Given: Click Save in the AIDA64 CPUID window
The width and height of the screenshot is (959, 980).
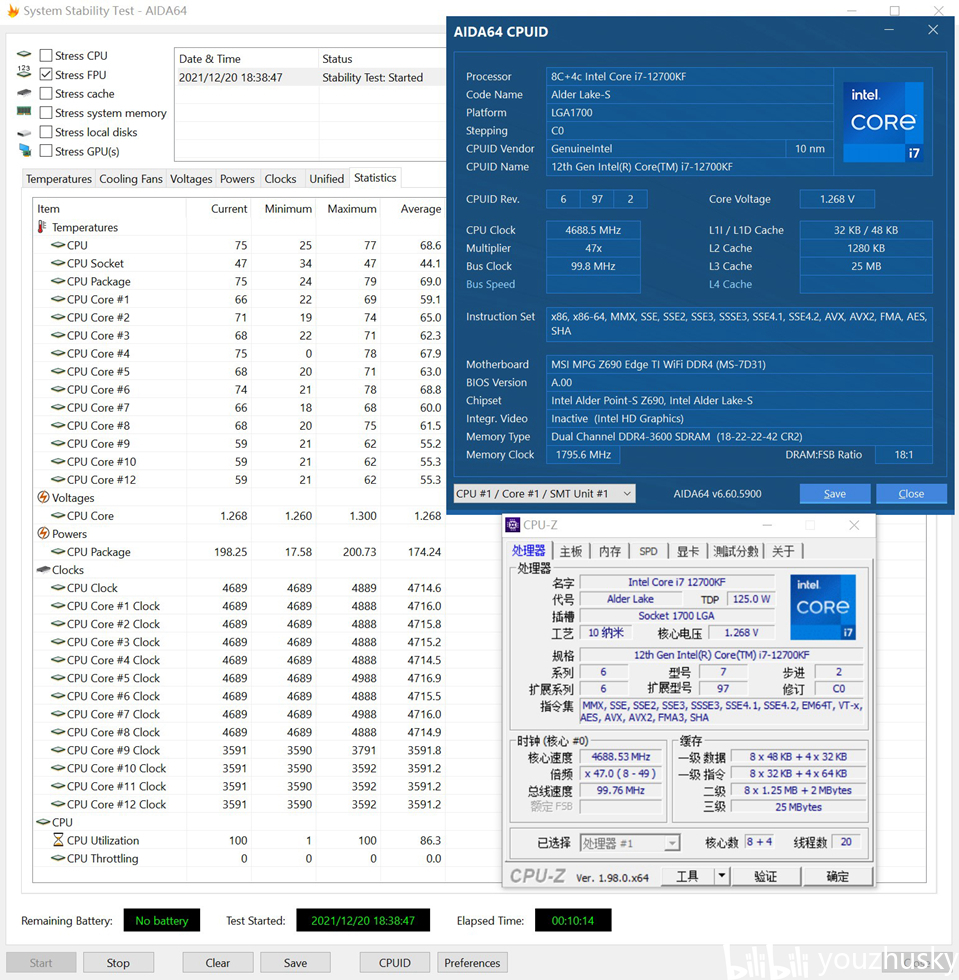Looking at the screenshot, I should click(x=835, y=494).
